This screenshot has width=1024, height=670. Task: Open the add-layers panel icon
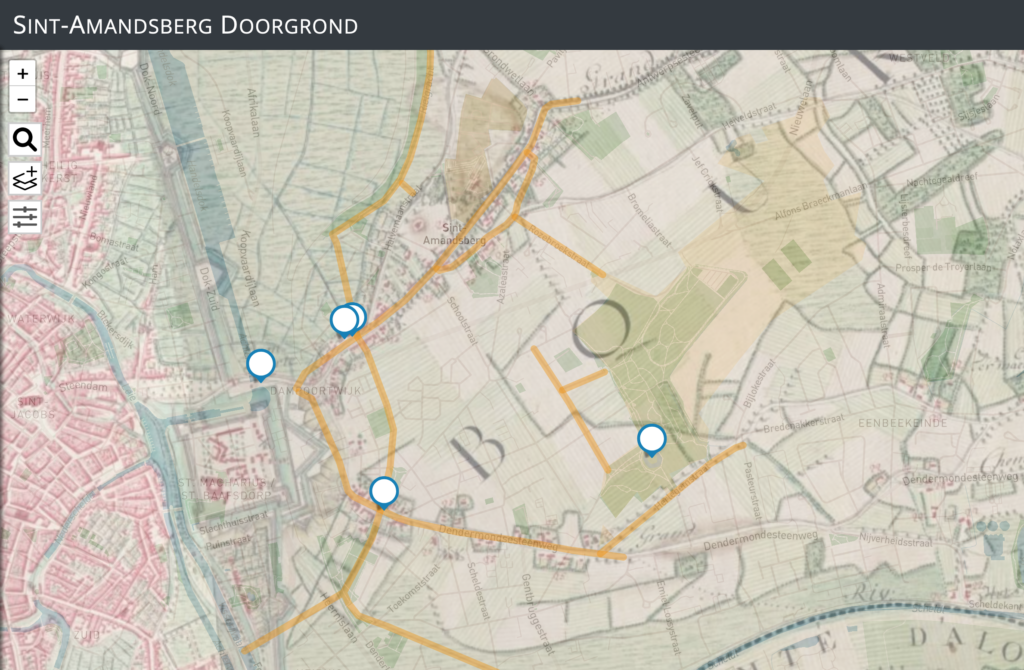pos(25,178)
